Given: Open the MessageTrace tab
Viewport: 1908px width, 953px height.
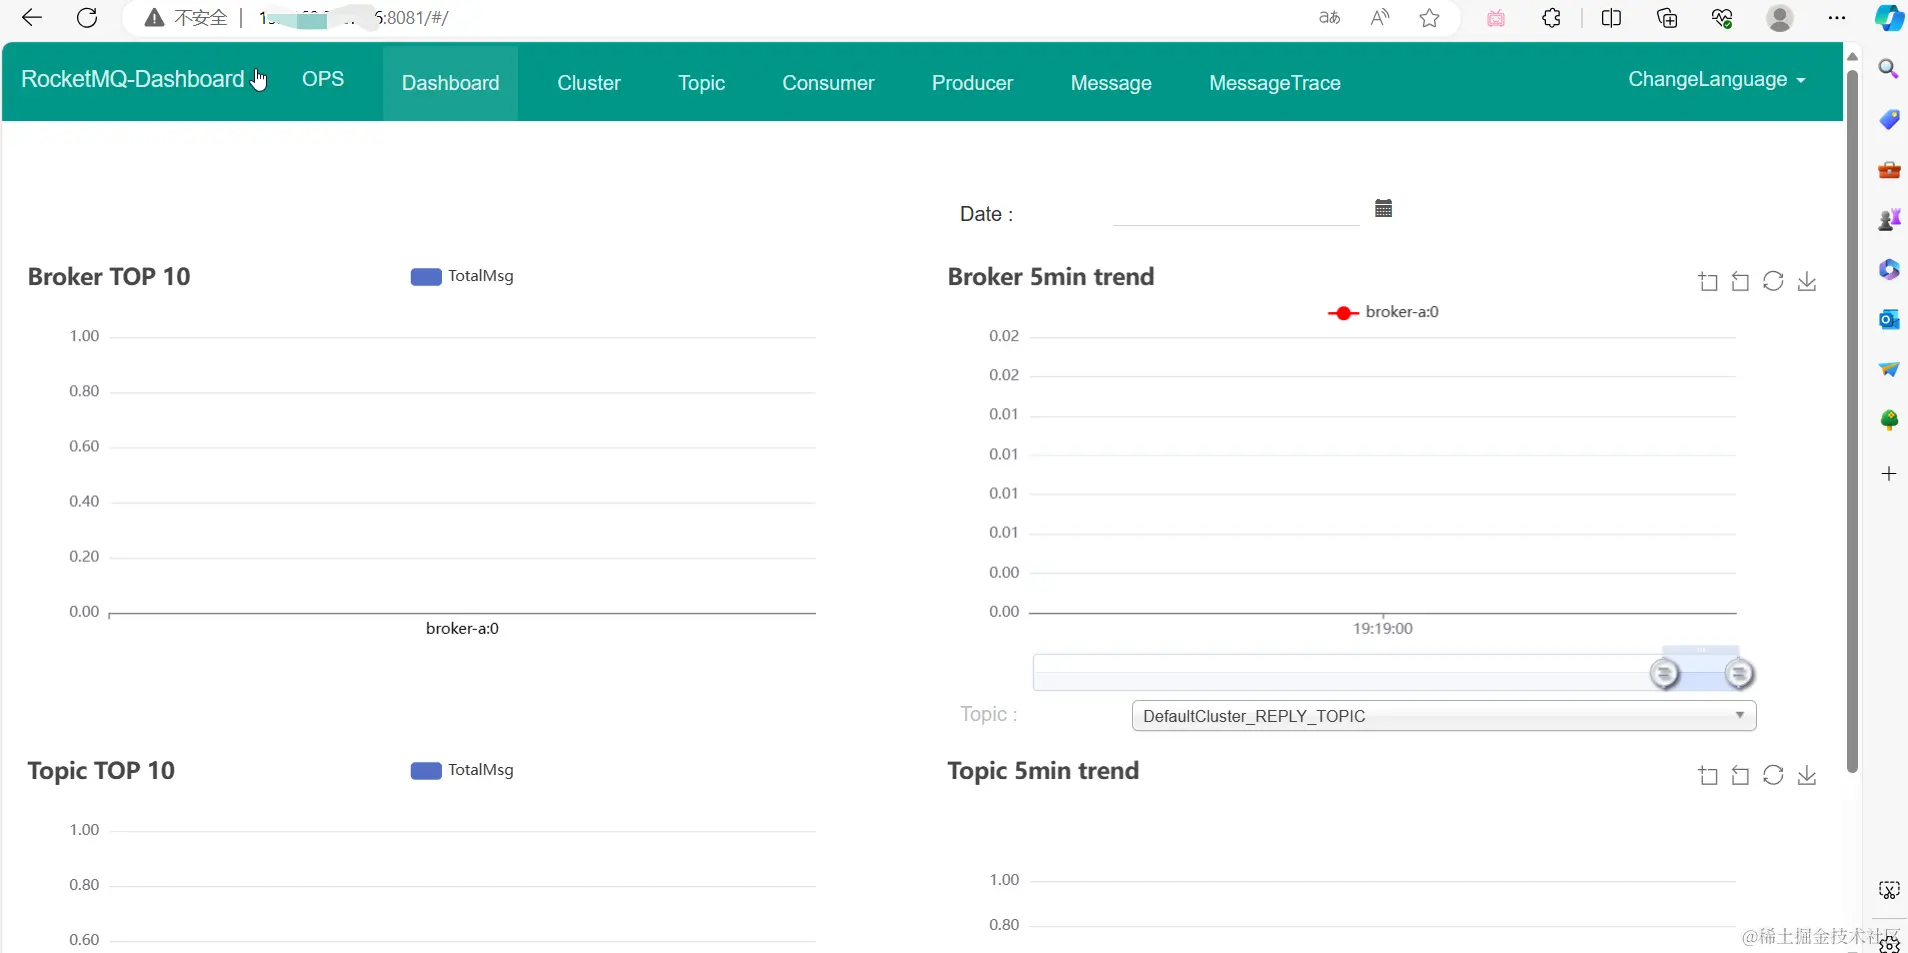Looking at the screenshot, I should pos(1275,83).
